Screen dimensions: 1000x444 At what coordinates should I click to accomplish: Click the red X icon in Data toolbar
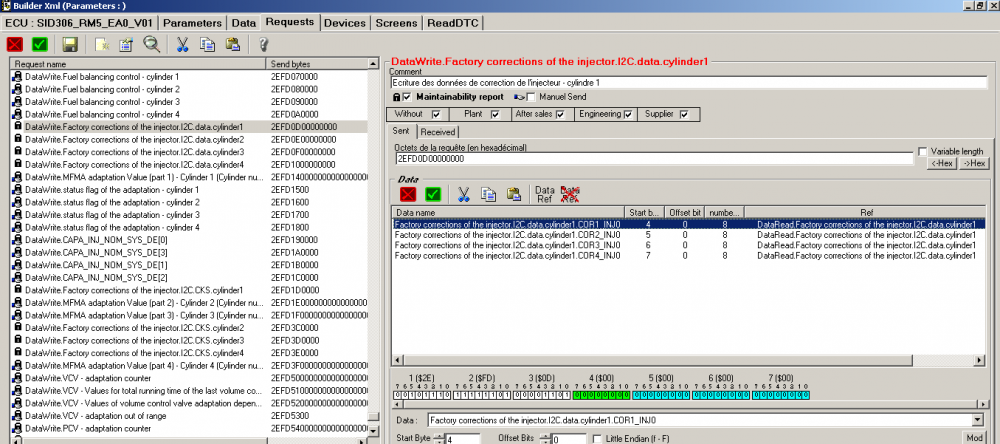pyautogui.click(x=408, y=194)
